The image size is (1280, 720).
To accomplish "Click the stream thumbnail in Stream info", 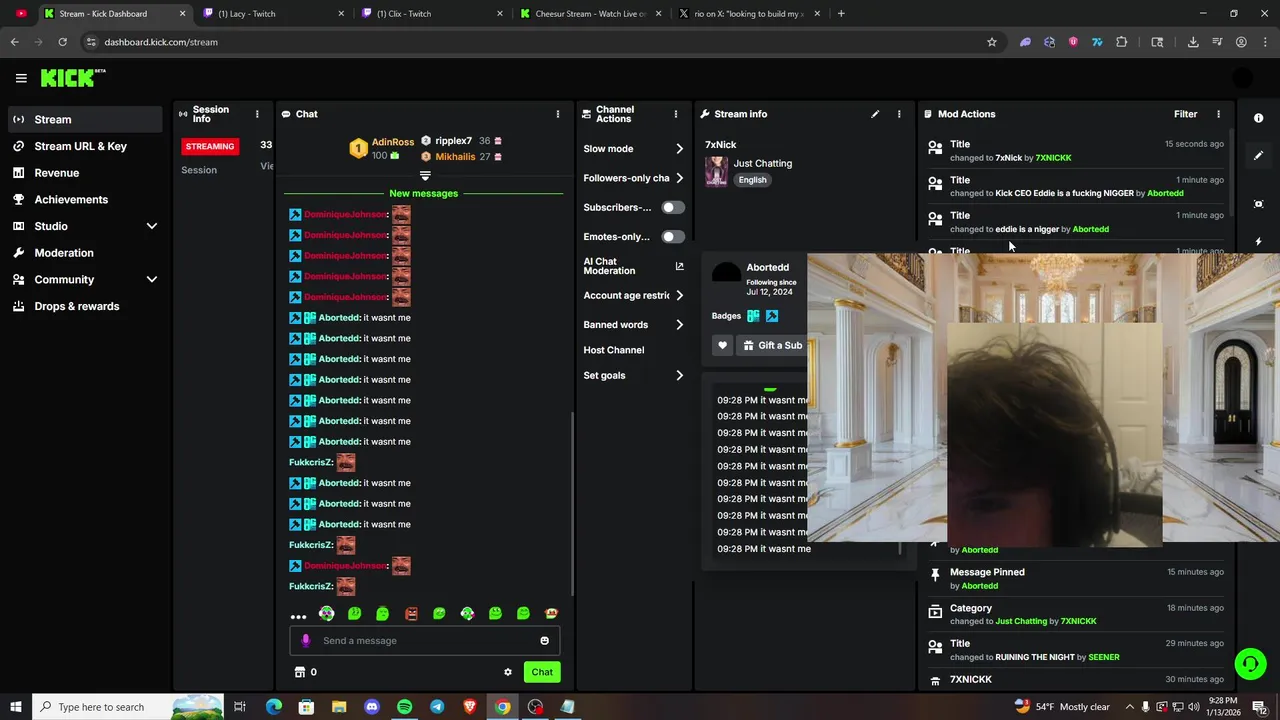I will pyautogui.click(x=716, y=171).
